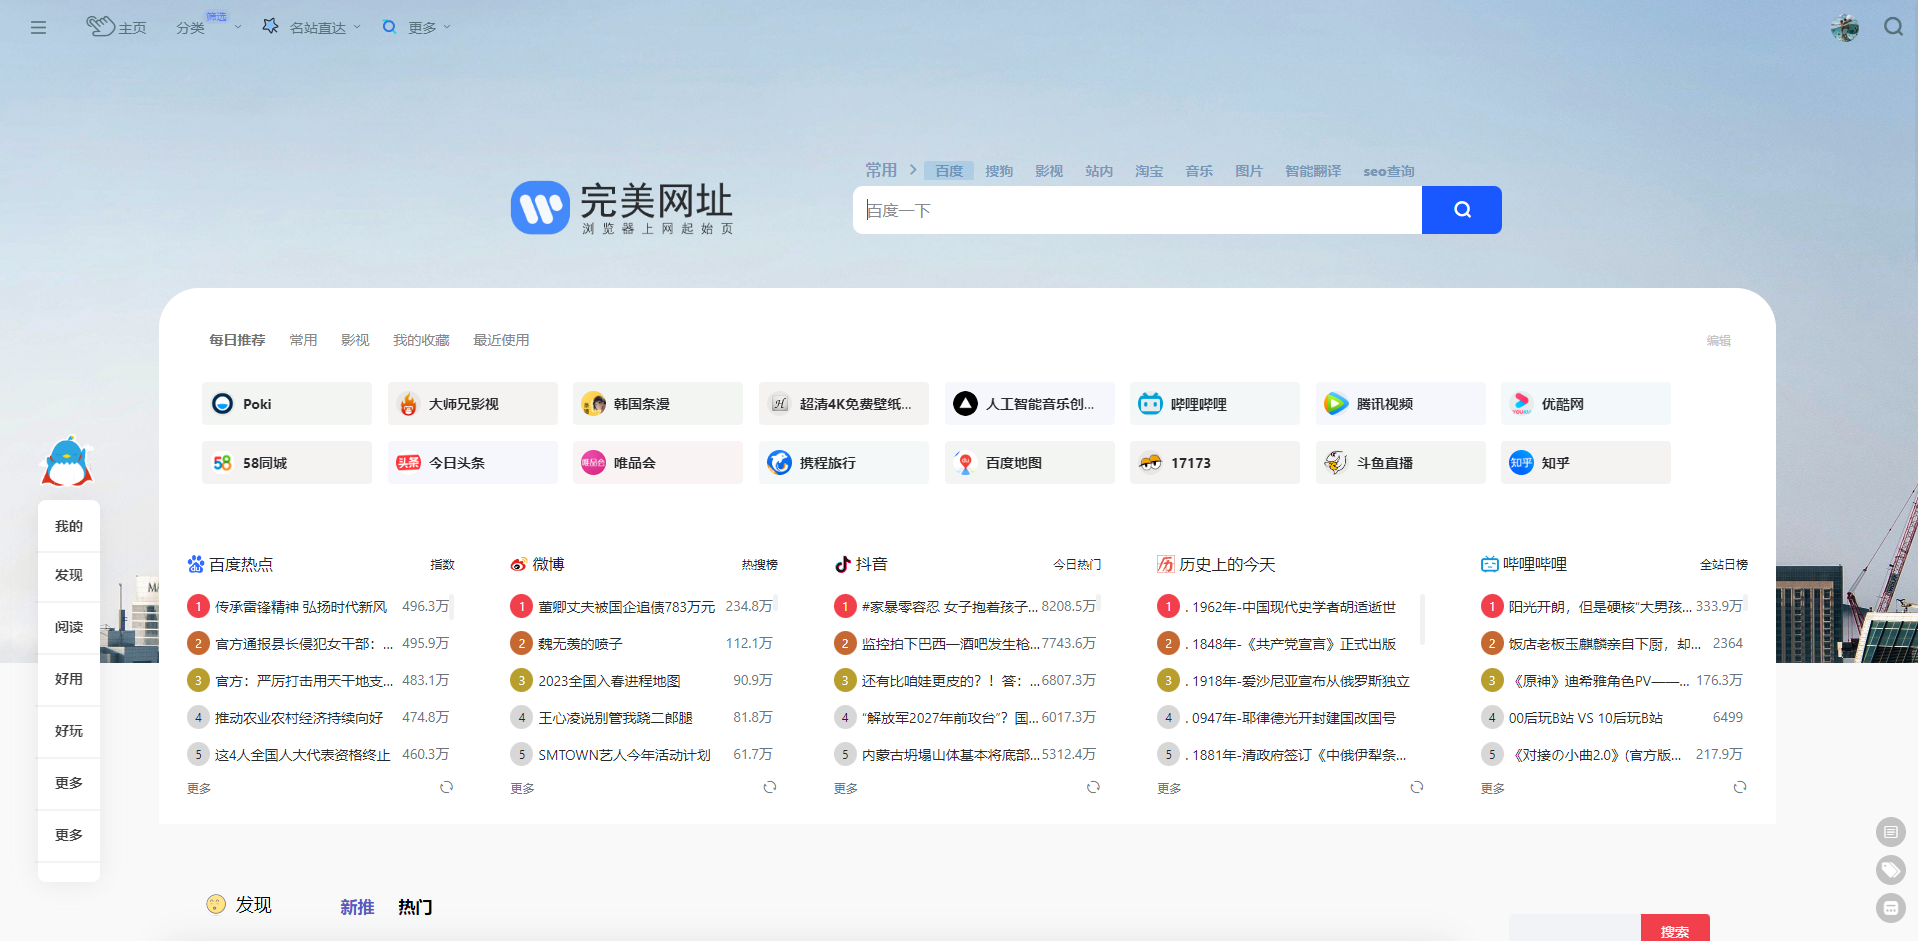
Task: Open '1848年-《共产党宣言》正式出版' entry
Action: pyautogui.click(x=1290, y=643)
